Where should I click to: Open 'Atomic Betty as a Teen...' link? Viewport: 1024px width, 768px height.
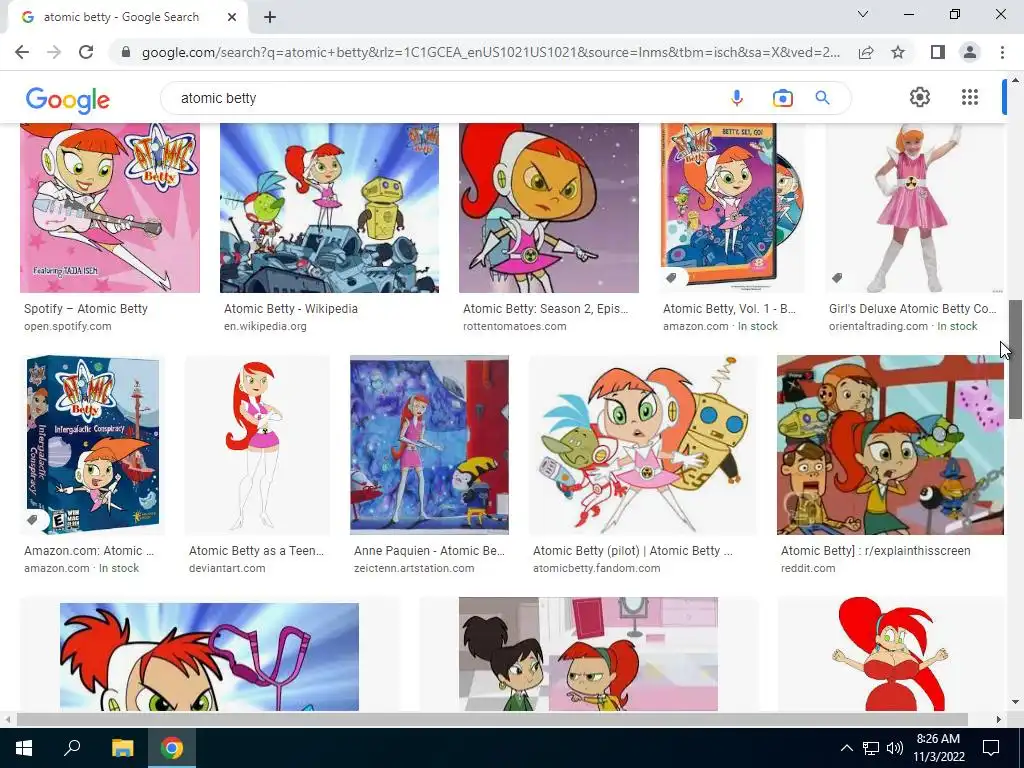(x=256, y=551)
